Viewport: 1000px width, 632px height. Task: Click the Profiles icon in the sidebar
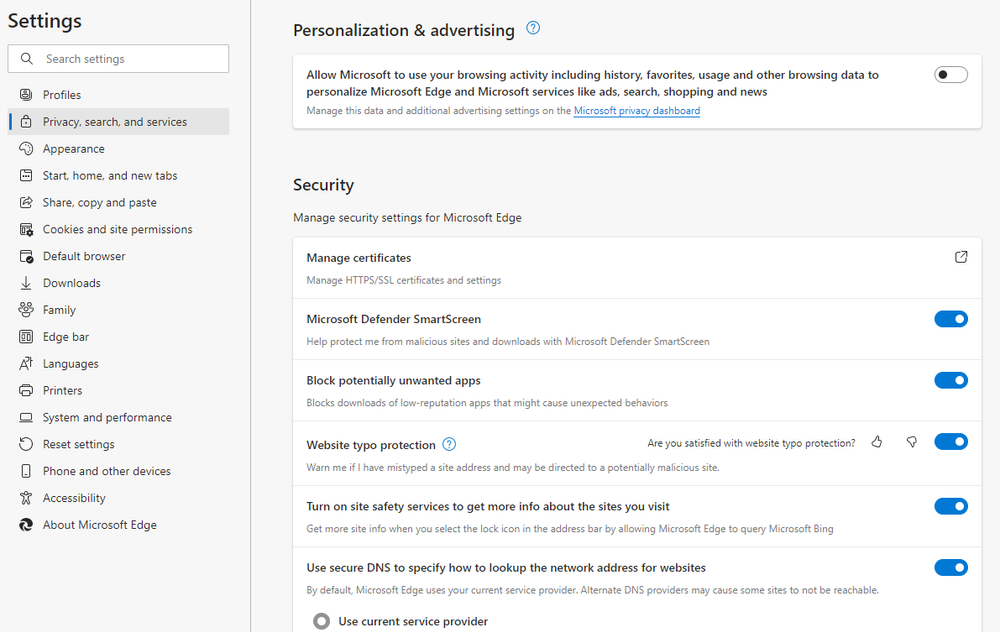tap(24, 94)
